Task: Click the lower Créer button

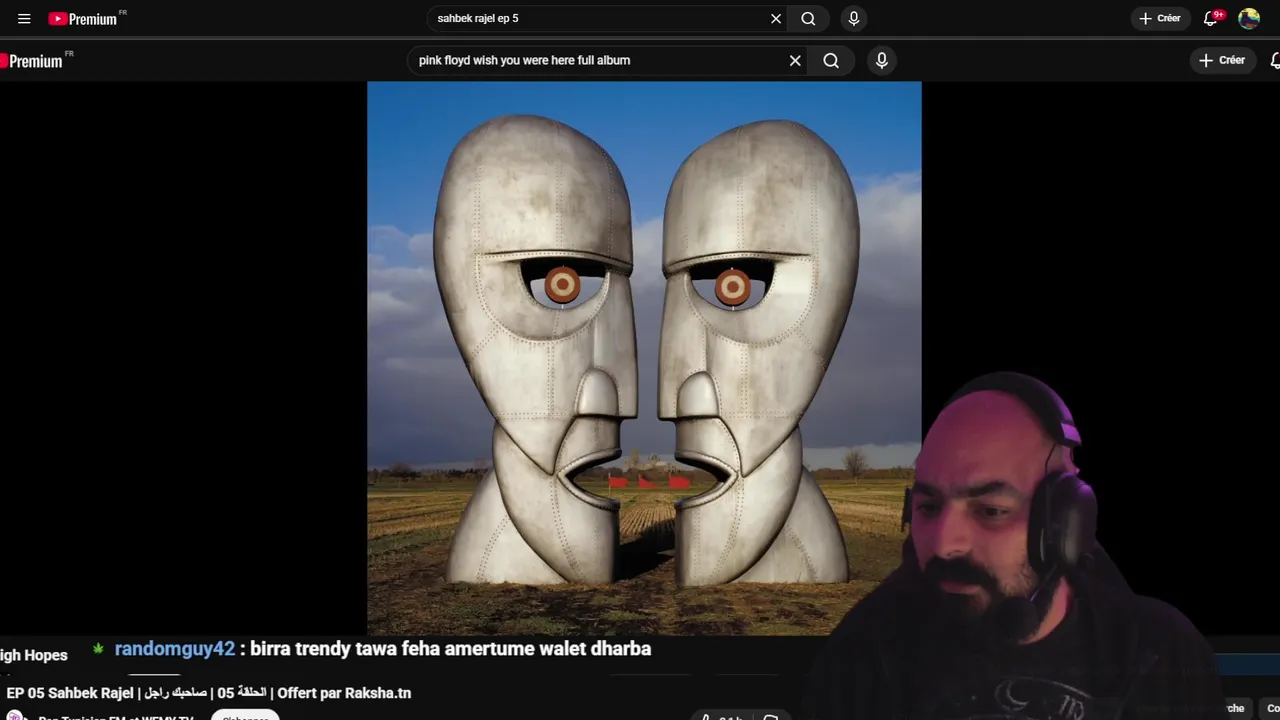Action: pyautogui.click(x=1222, y=60)
